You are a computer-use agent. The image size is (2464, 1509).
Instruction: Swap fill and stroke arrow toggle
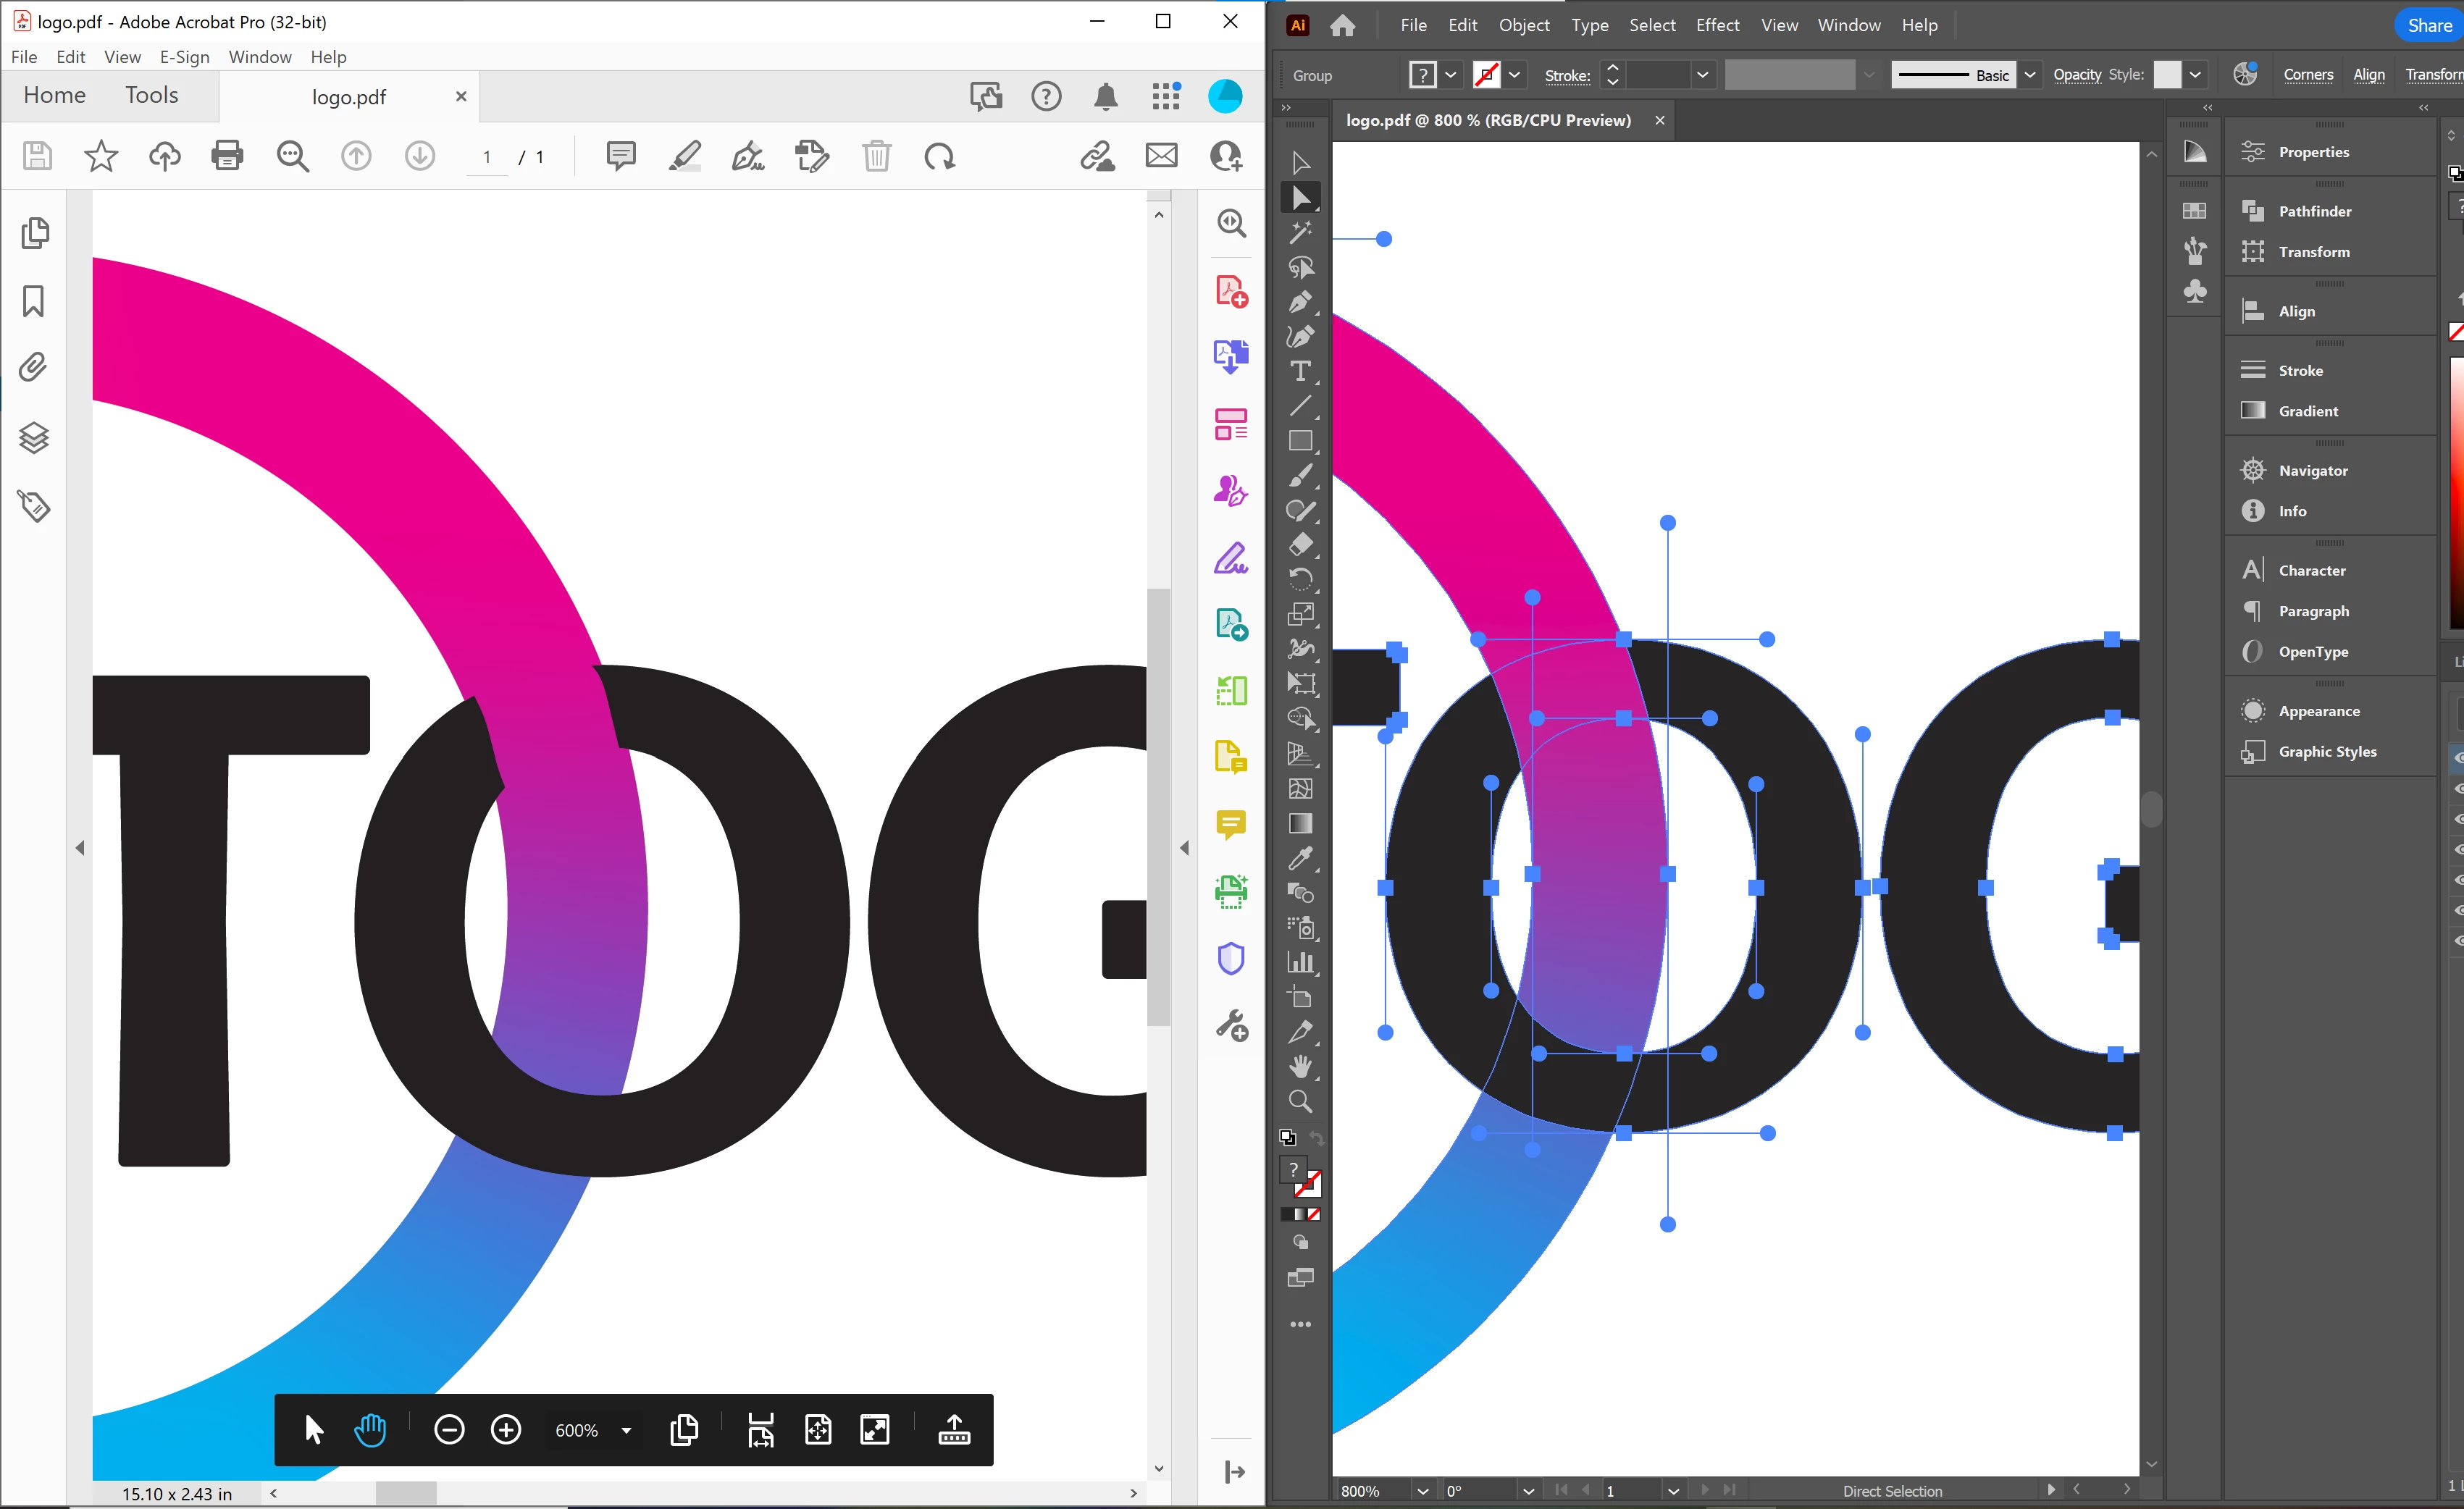click(x=1317, y=1138)
